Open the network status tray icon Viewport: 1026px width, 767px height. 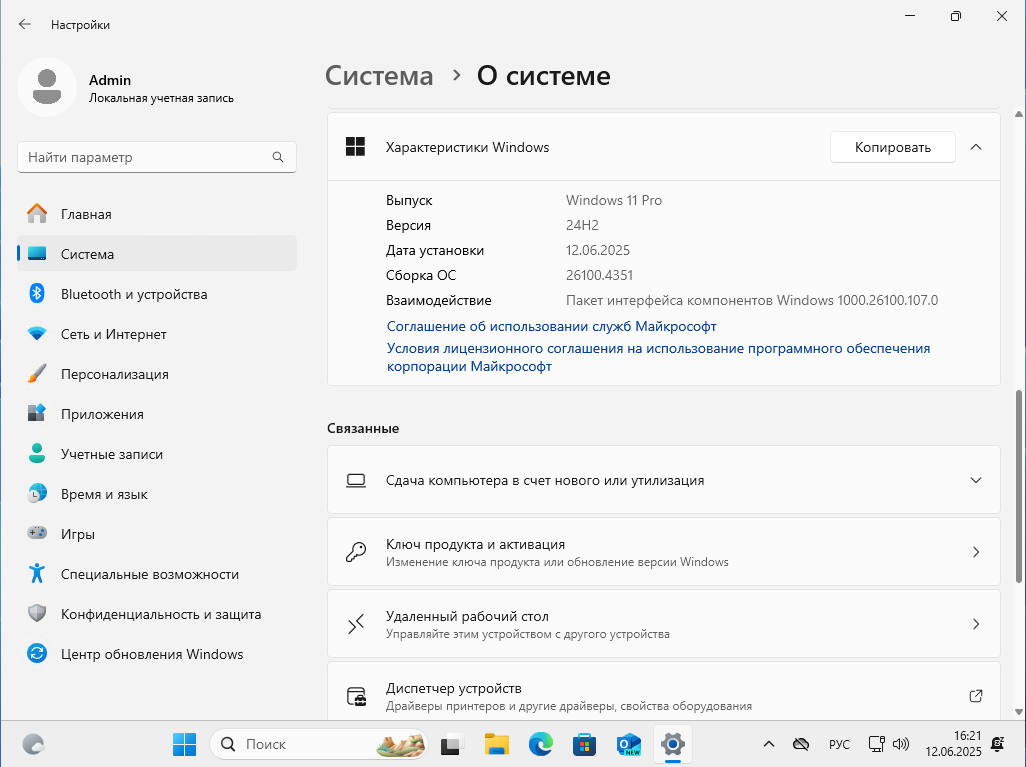pos(876,744)
